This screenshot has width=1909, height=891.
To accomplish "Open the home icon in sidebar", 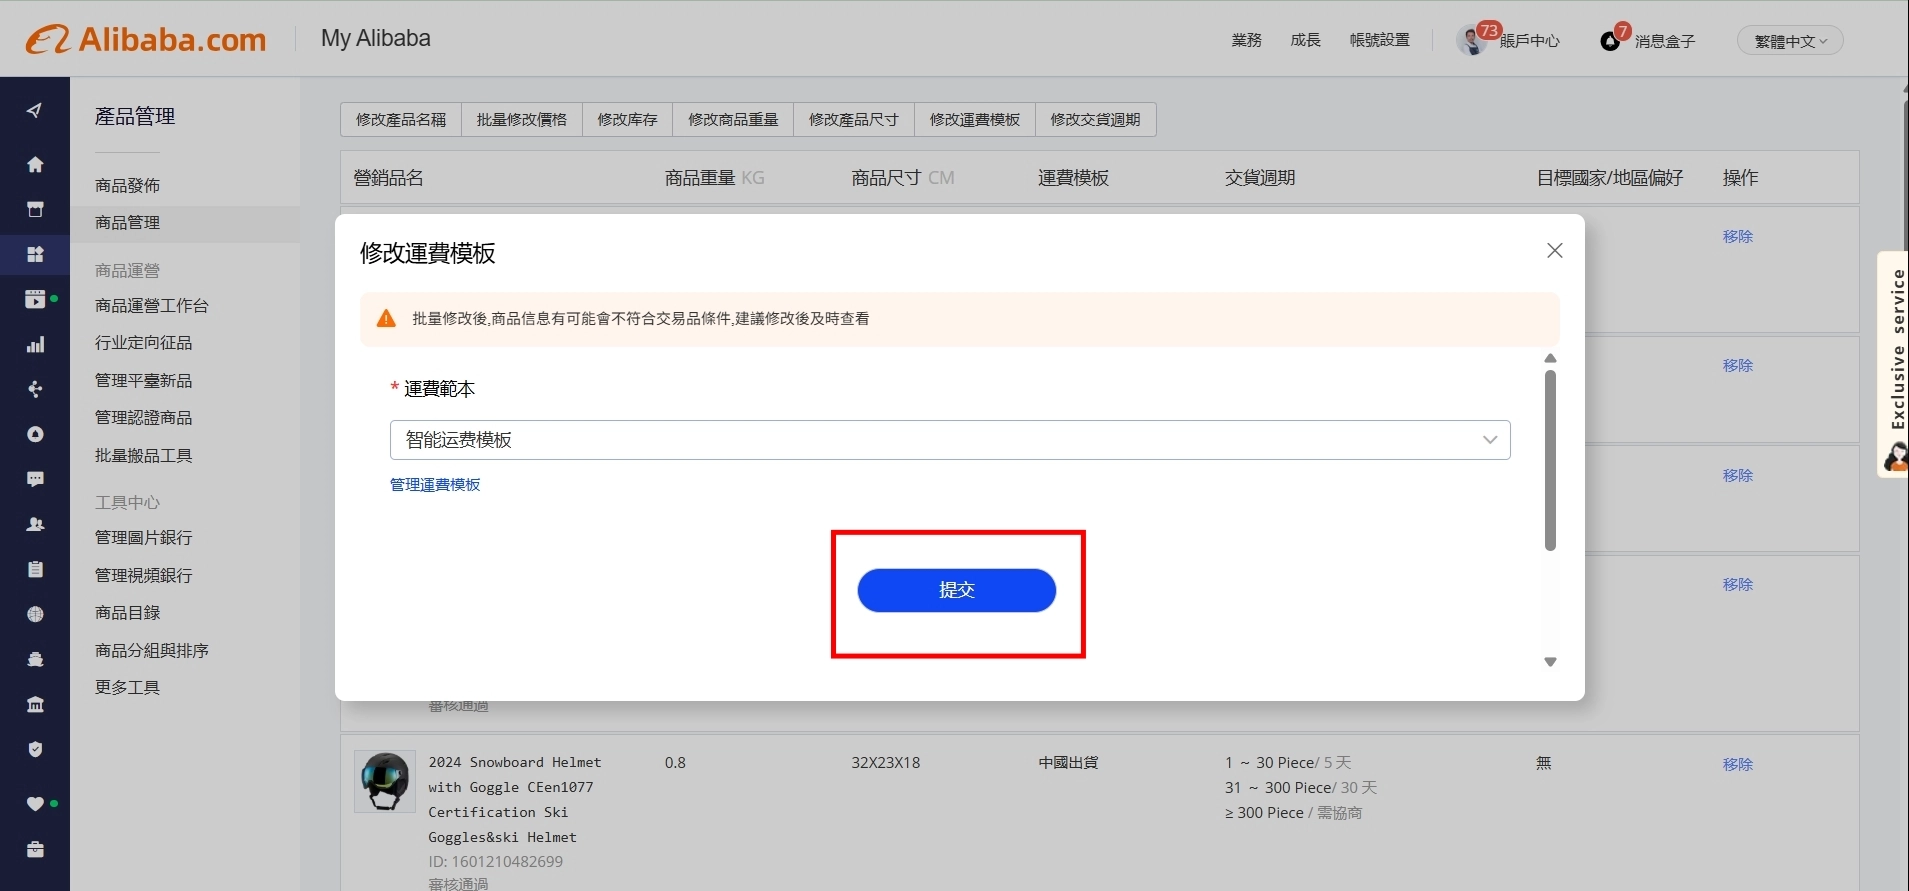I will (35, 164).
